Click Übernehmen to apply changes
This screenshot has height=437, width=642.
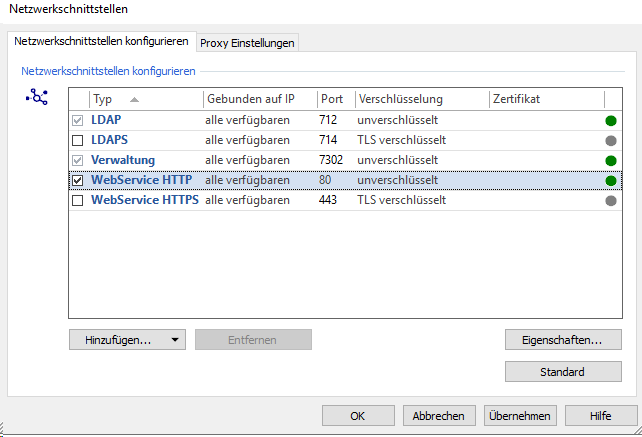519,416
